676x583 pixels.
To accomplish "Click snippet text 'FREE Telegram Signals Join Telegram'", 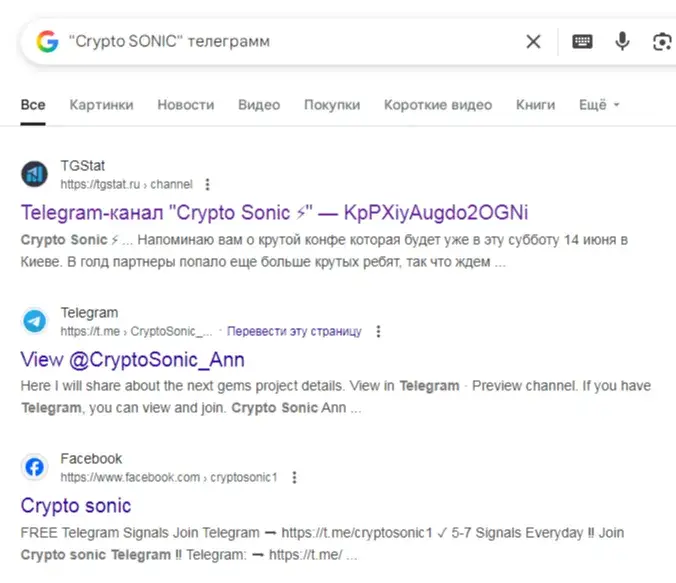I will pyautogui.click(x=322, y=543).
